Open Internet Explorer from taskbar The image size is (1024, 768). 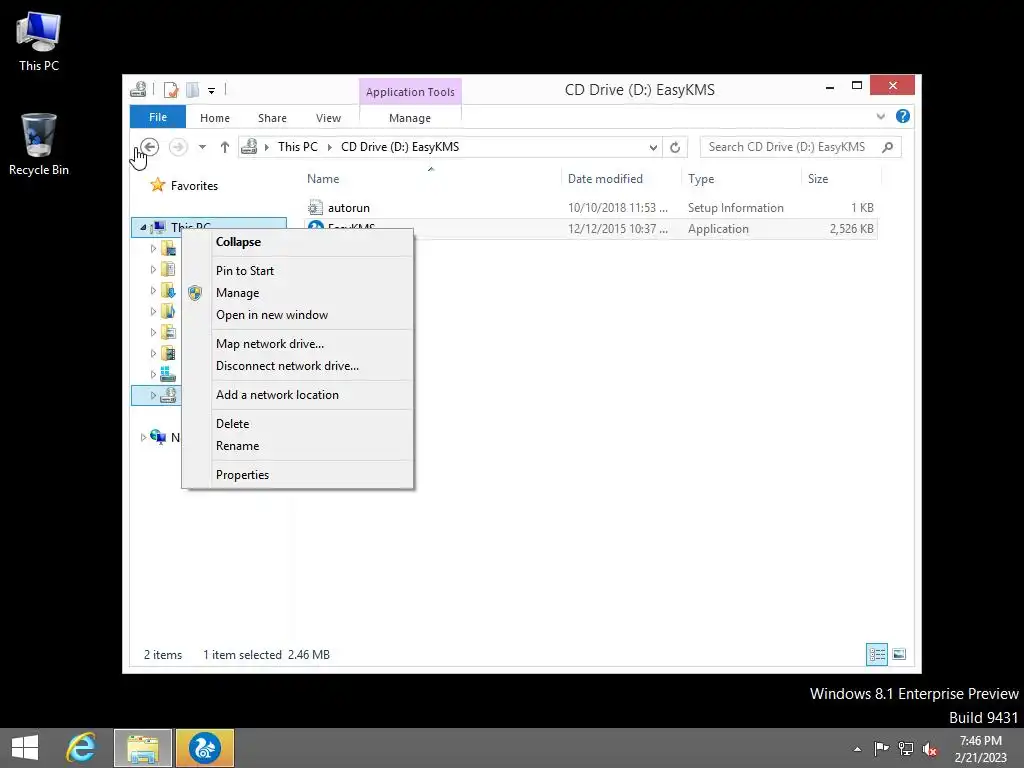(81, 748)
